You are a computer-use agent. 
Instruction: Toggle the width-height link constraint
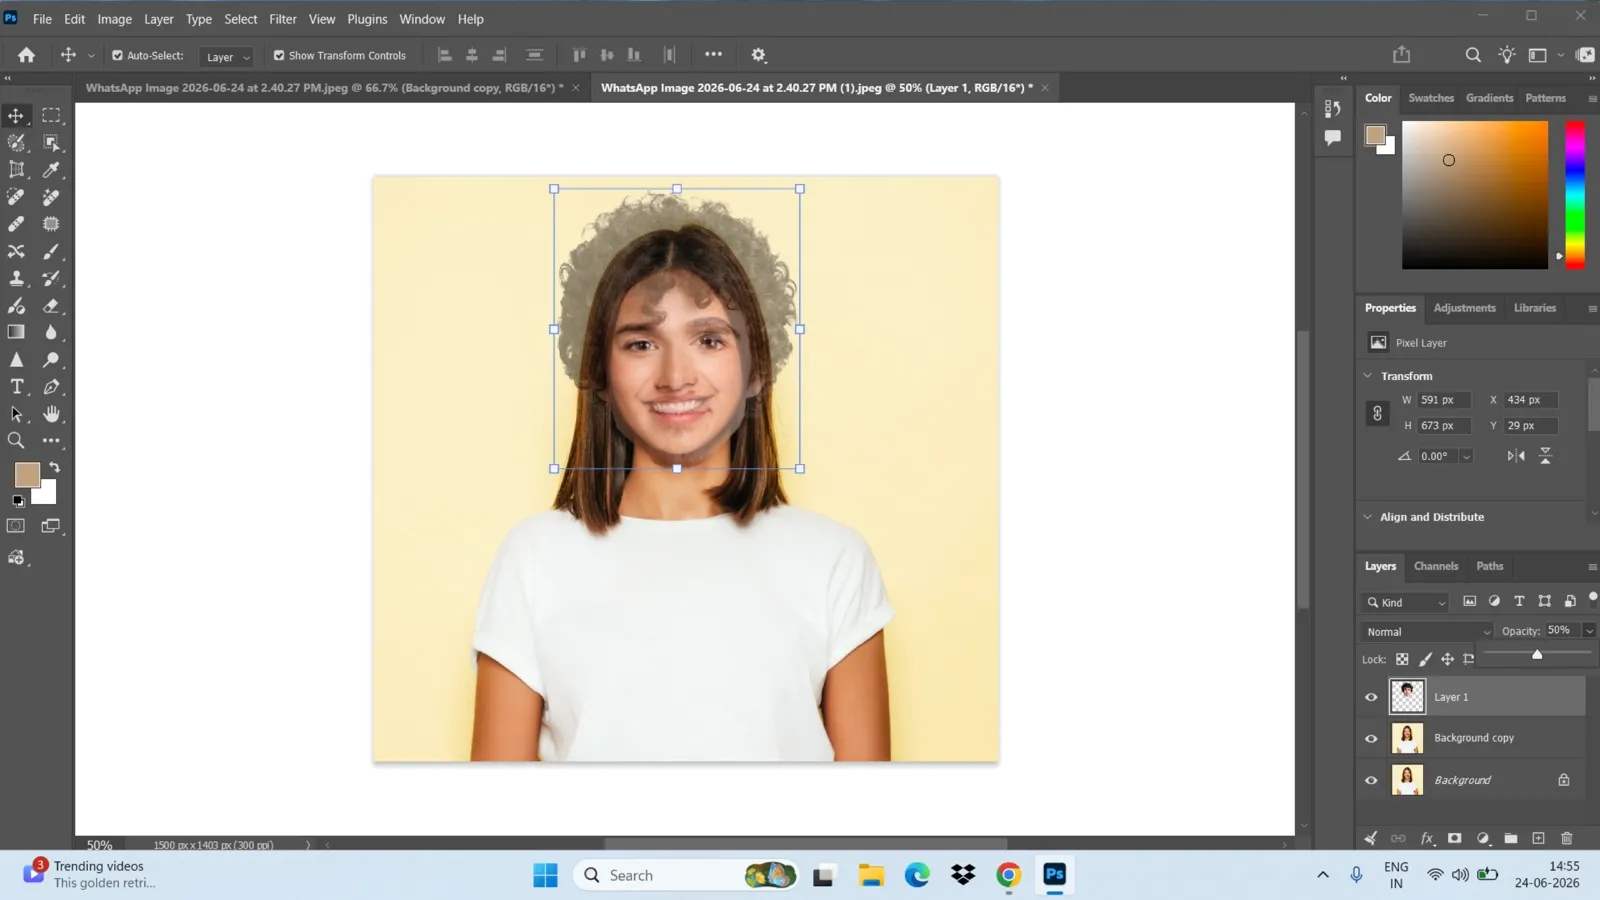[1377, 413]
